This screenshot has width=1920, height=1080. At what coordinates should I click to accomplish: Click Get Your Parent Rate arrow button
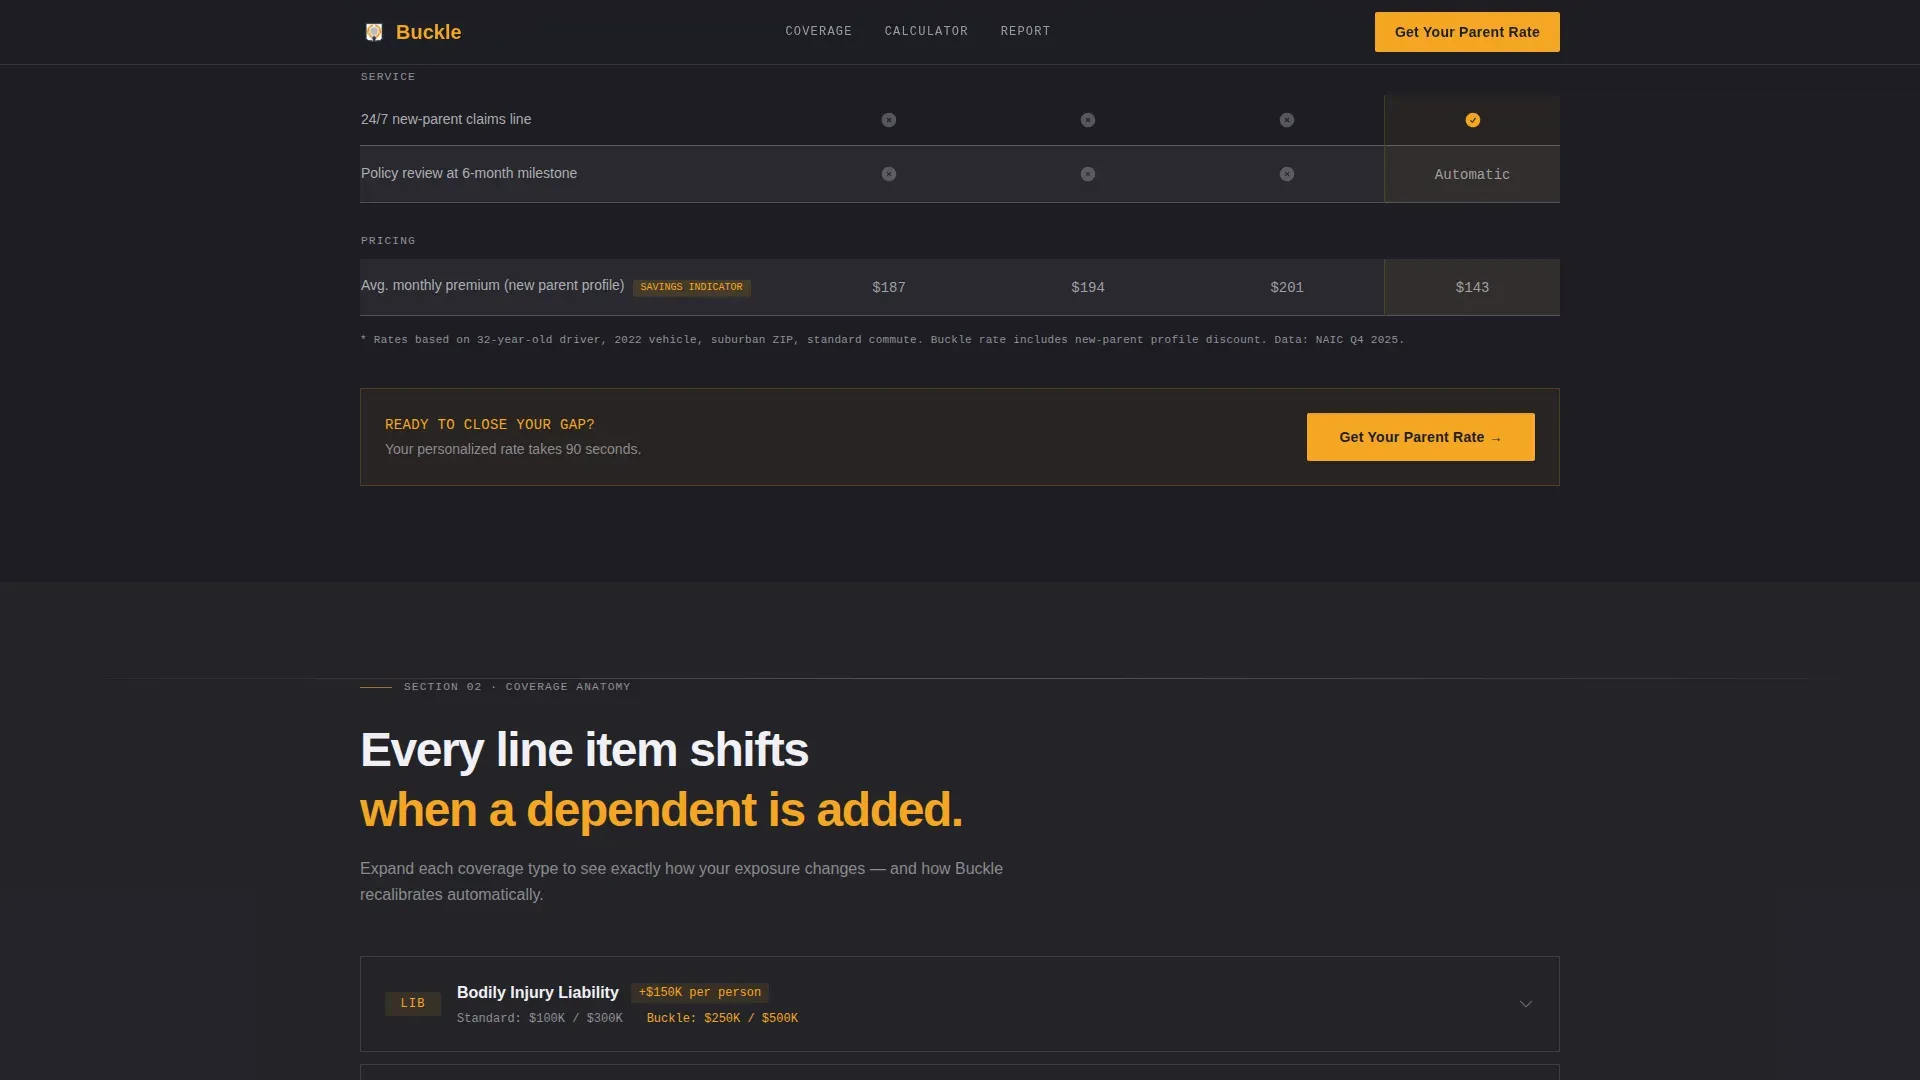click(1420, 437)
